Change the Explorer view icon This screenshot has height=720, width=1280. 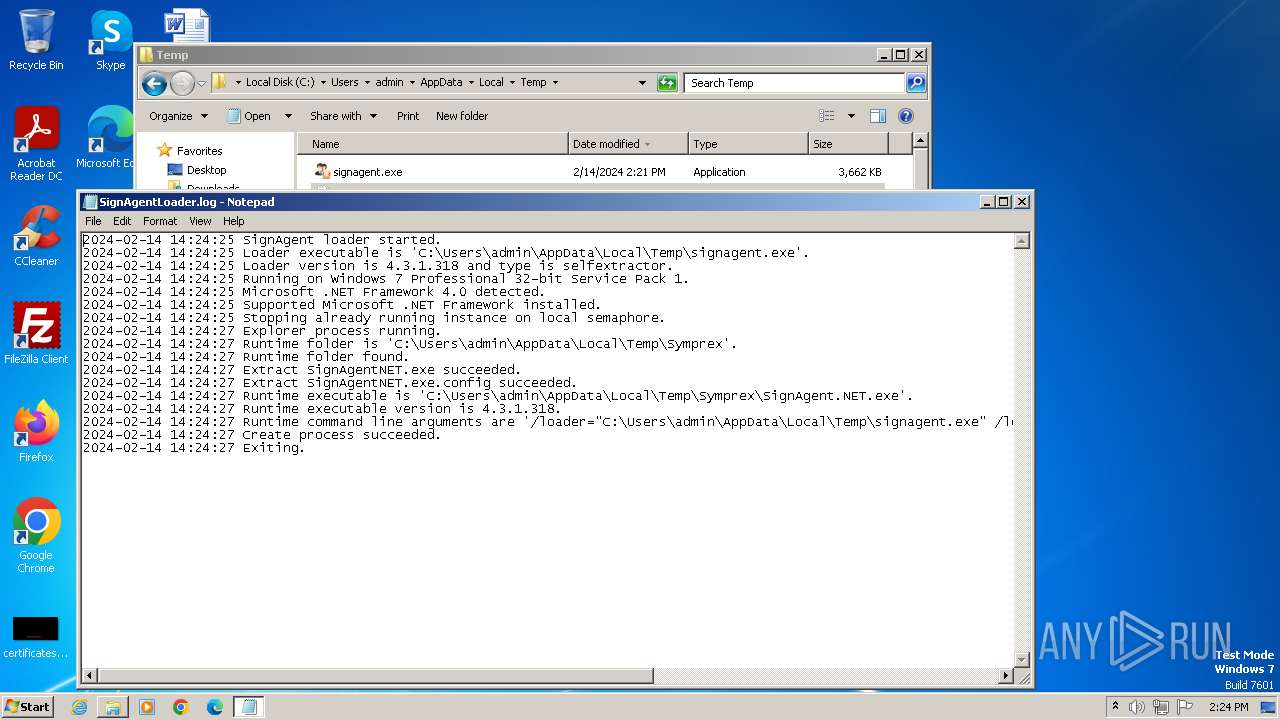coord(827,116)
